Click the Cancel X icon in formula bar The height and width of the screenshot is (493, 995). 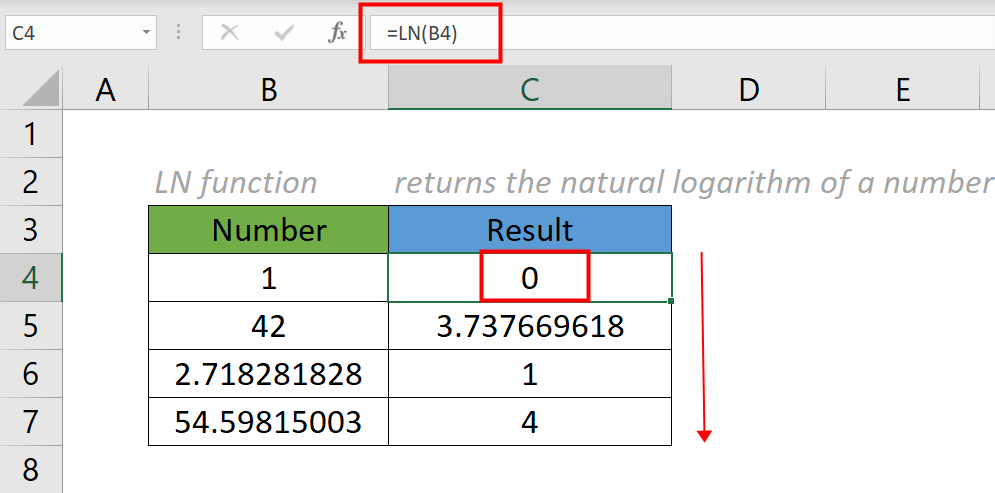click(x=230, y=33)
